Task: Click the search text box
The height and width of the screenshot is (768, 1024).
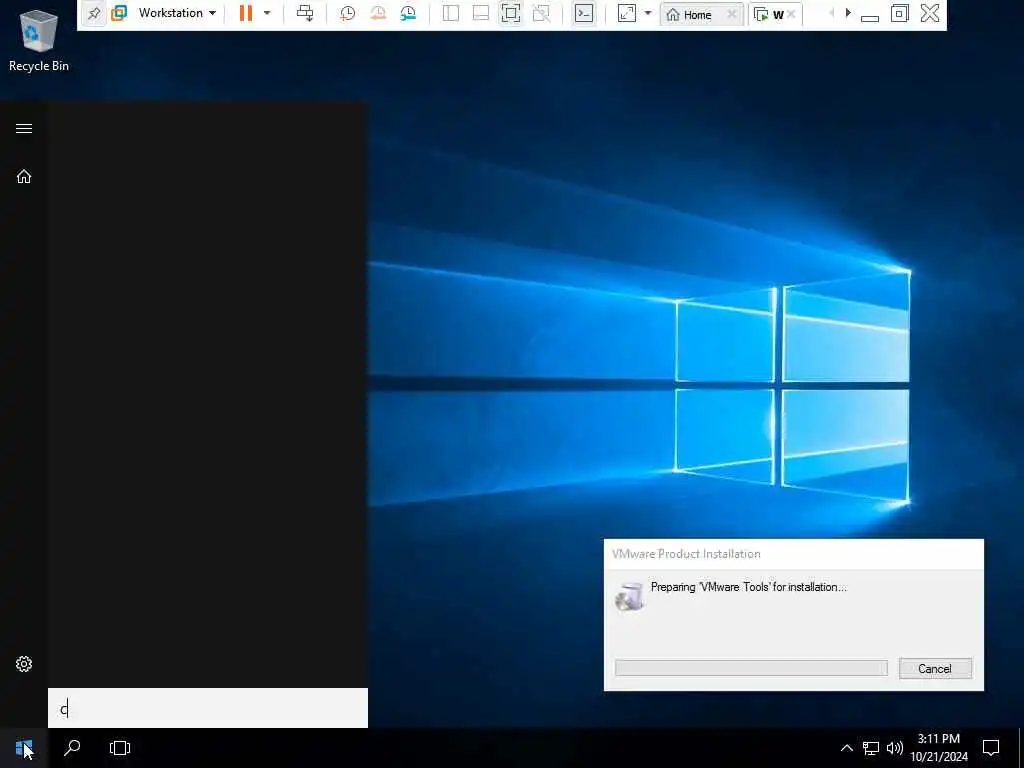Action: click(208, 708)
